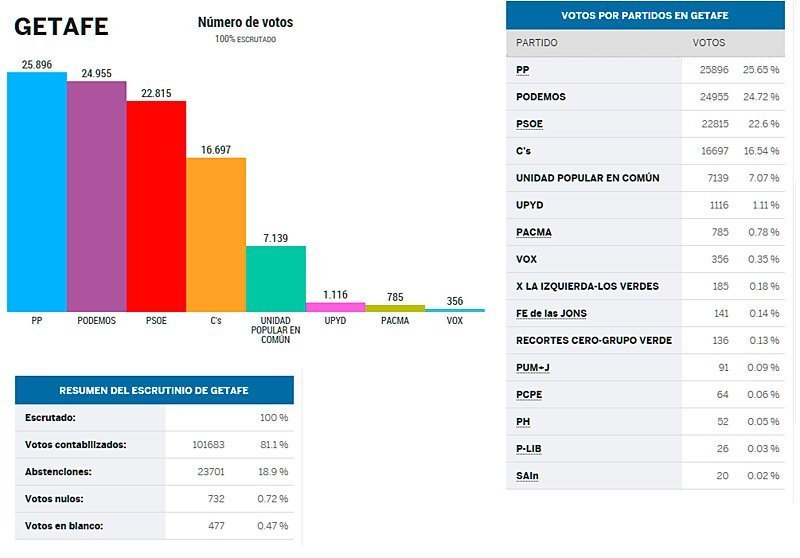Viewport: 800px width, 558px height.
Task: Click the 785 label above PACMA bar
Action: [x=395, y=297]
